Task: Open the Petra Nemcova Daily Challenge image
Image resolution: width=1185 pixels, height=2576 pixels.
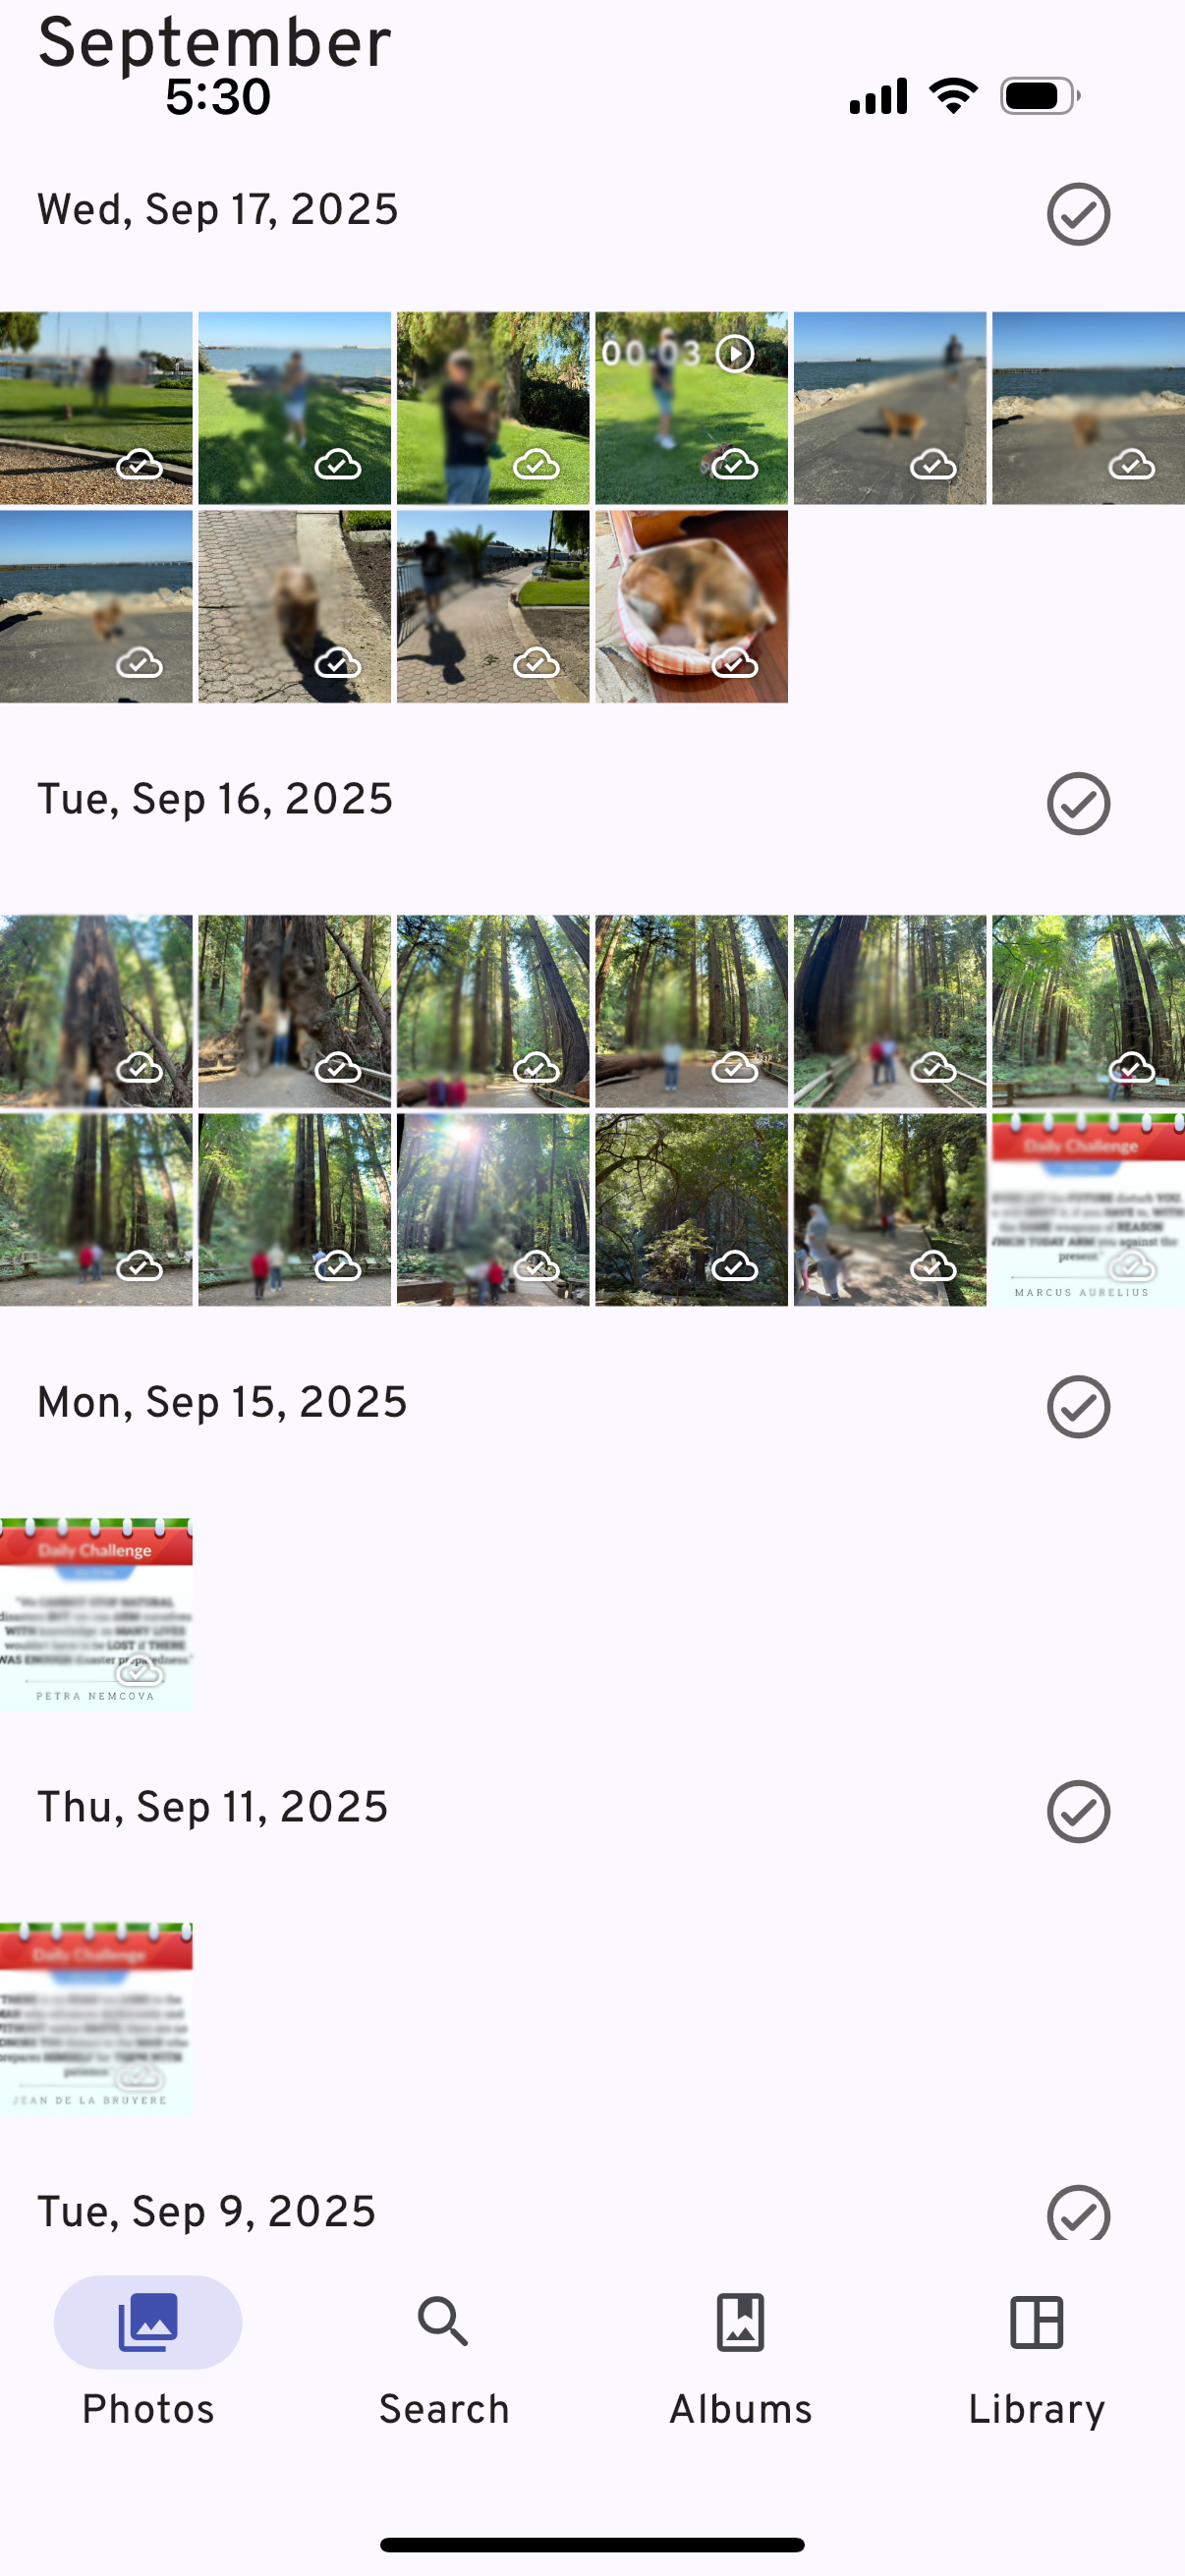Action: tap(96, 1613)
